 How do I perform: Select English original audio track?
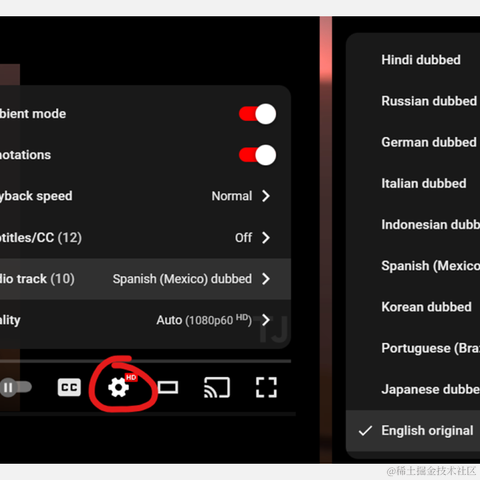pos(413,431)
